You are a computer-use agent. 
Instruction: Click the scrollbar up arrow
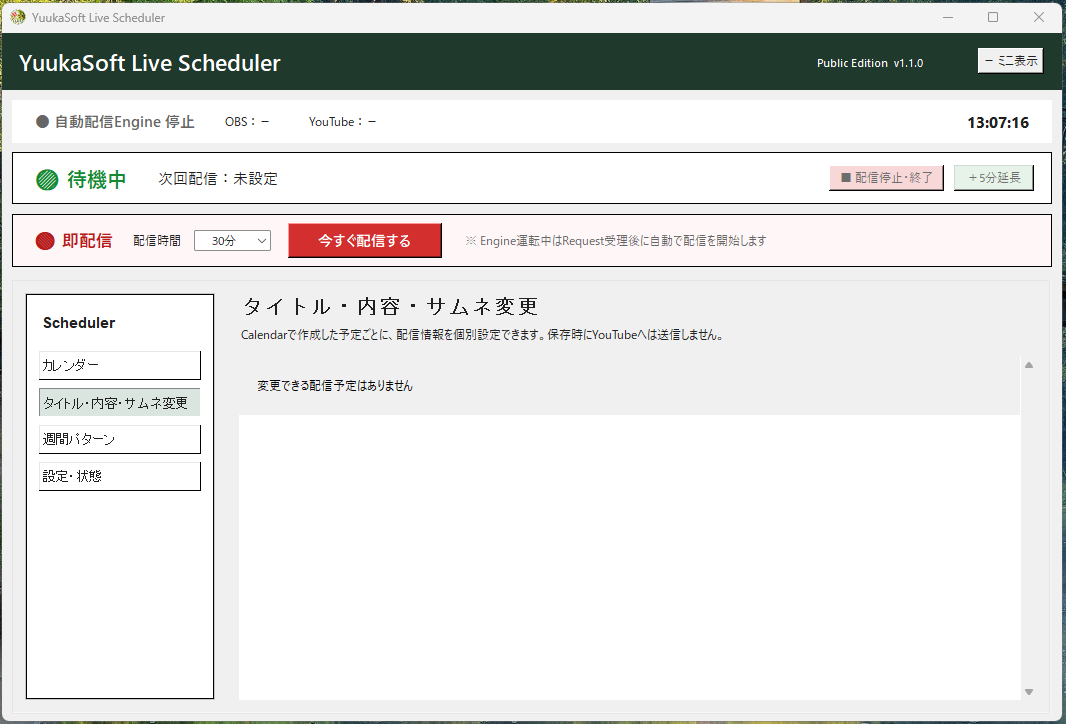click(x=1029, y=365)
